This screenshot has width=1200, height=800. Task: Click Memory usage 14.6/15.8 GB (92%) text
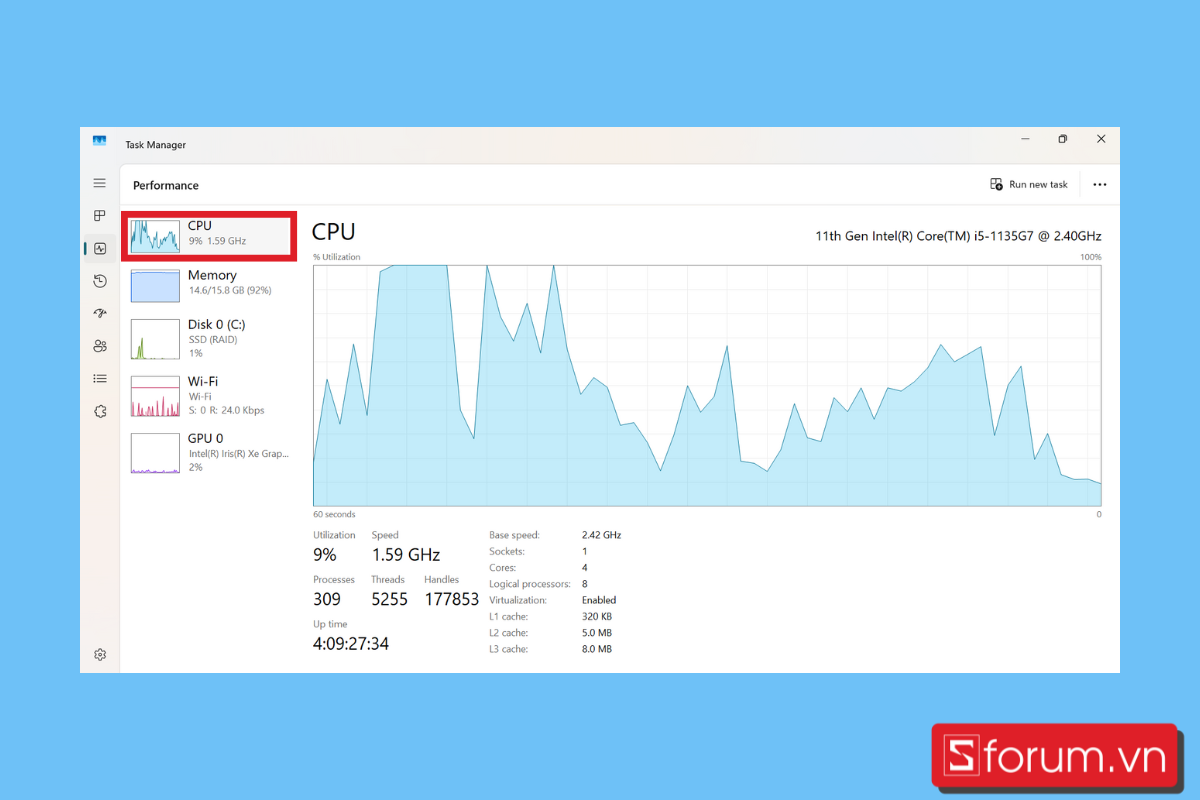tap(230, 291)
